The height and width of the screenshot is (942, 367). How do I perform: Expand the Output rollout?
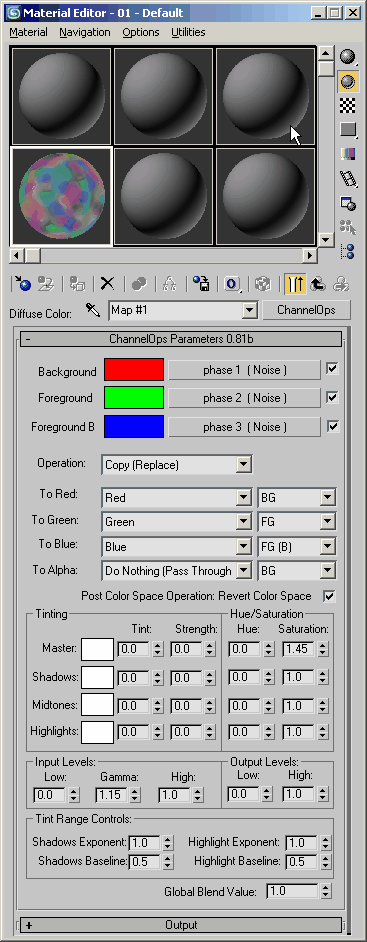181,925
